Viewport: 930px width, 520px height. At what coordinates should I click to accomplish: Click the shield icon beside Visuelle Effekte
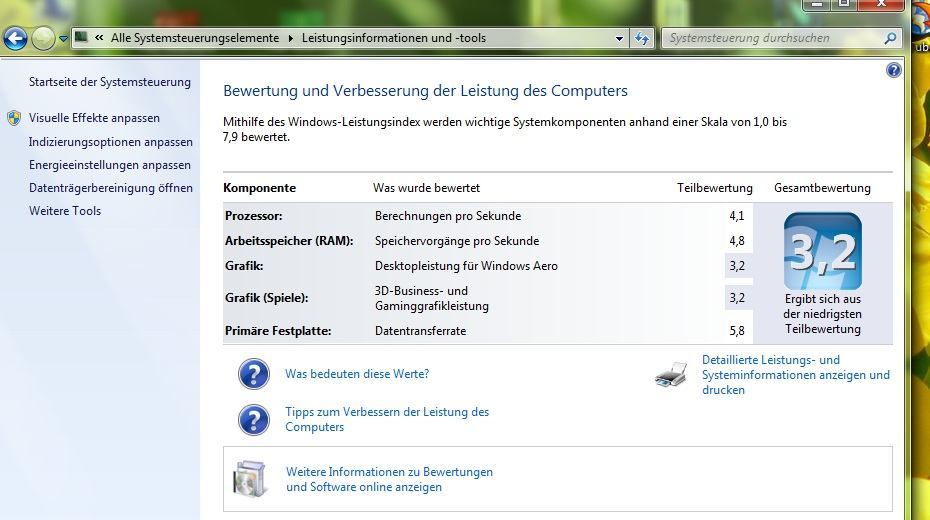(14, 118)
